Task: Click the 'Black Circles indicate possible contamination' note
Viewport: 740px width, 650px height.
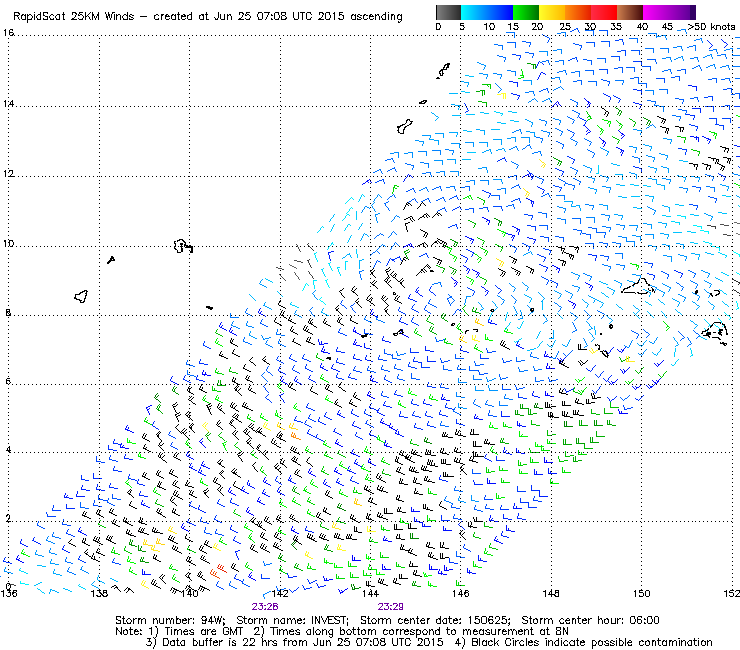Action: [592, 642]
